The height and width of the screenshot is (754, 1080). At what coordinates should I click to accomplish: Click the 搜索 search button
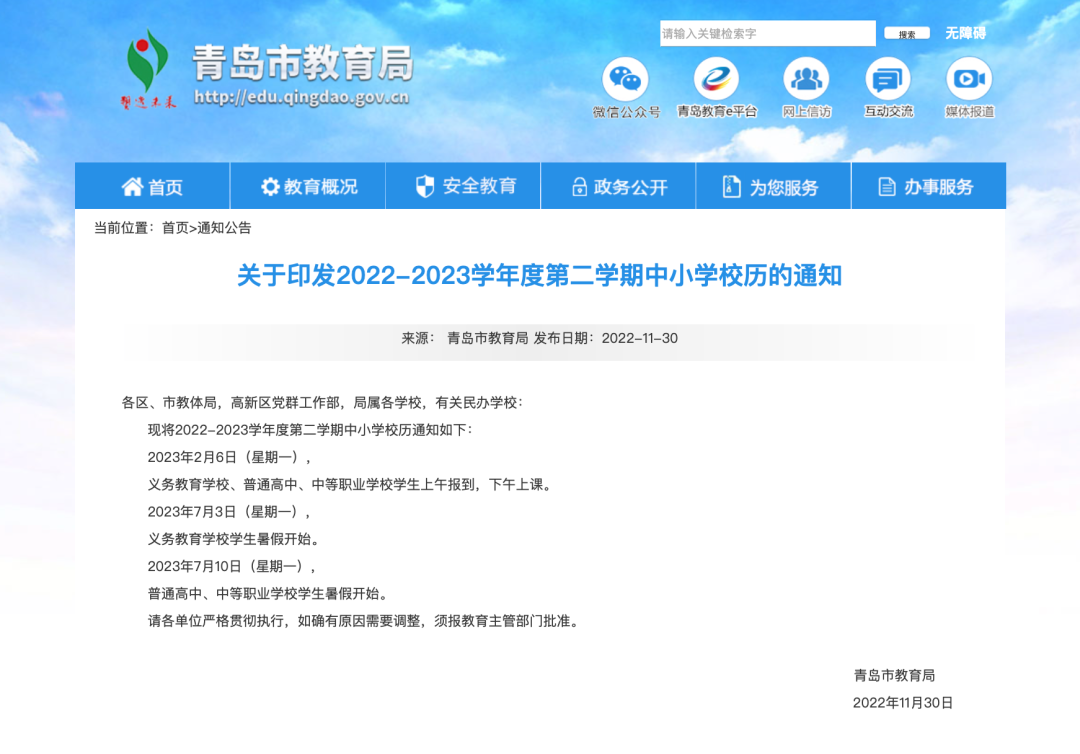point(907,33)
